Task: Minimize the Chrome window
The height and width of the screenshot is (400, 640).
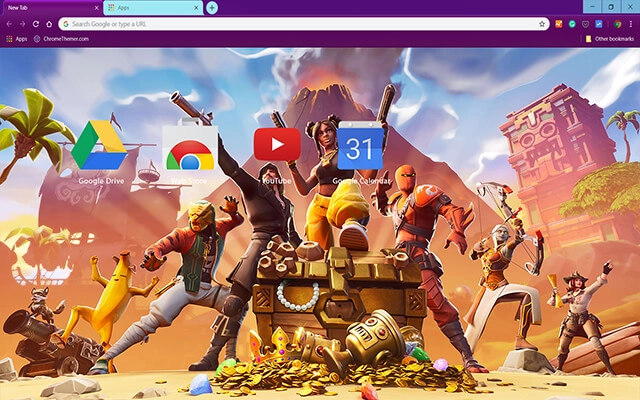Action: point(592,7)
